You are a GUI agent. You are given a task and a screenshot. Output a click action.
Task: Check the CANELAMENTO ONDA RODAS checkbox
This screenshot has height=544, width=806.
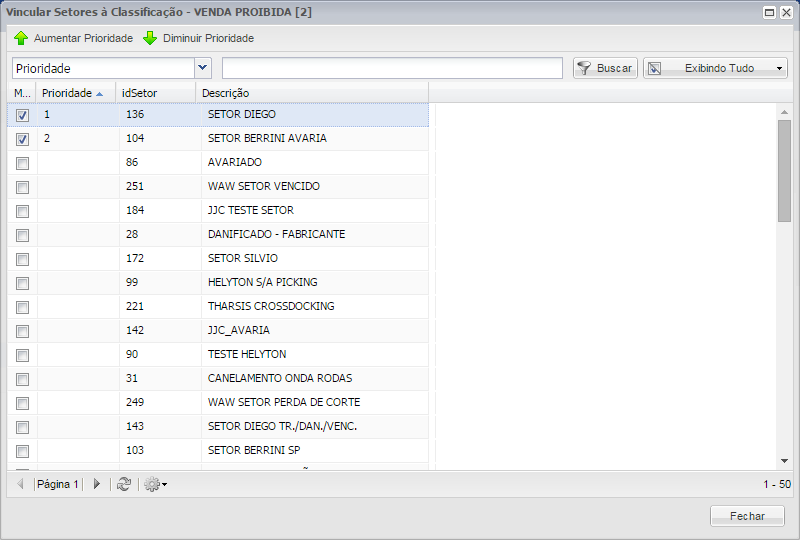pyautogui.click(x=22, y=379)
